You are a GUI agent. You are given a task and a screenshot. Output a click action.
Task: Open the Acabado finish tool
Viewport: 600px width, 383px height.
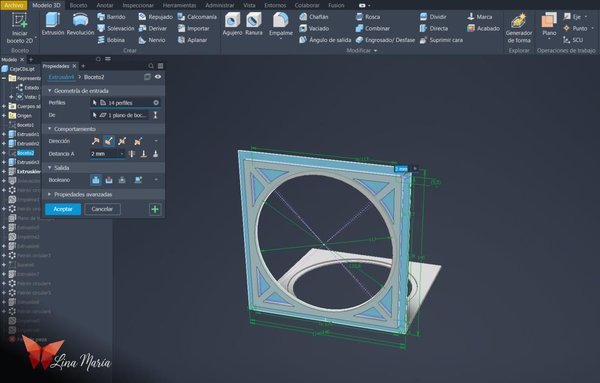(483, 28)
